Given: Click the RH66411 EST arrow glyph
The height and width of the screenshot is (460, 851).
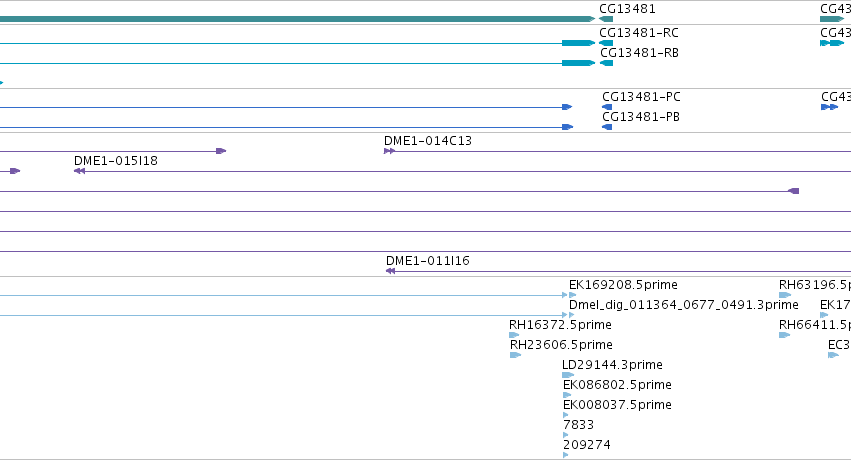Looking at the screenshot, I should pyautogui.click(x=784, y=335).
